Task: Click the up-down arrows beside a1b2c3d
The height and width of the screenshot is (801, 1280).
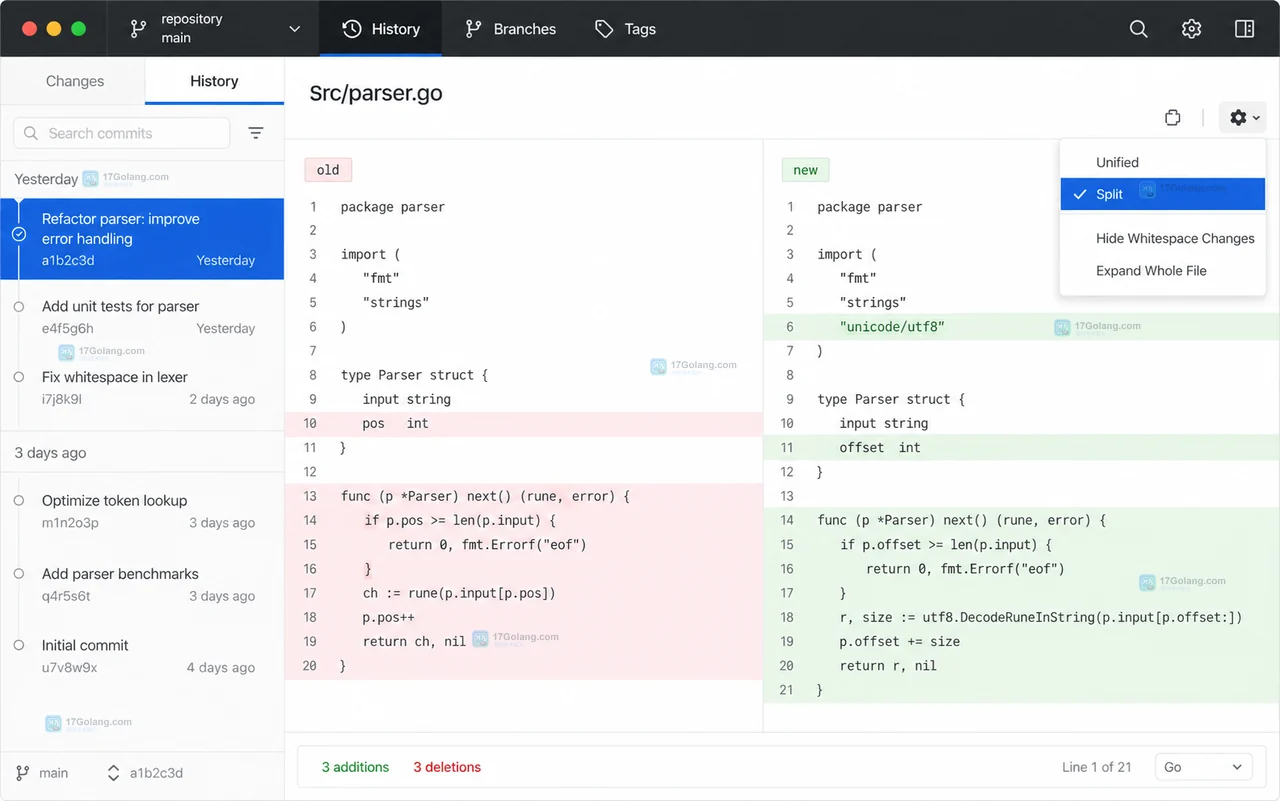Action: tap(113, 773)
